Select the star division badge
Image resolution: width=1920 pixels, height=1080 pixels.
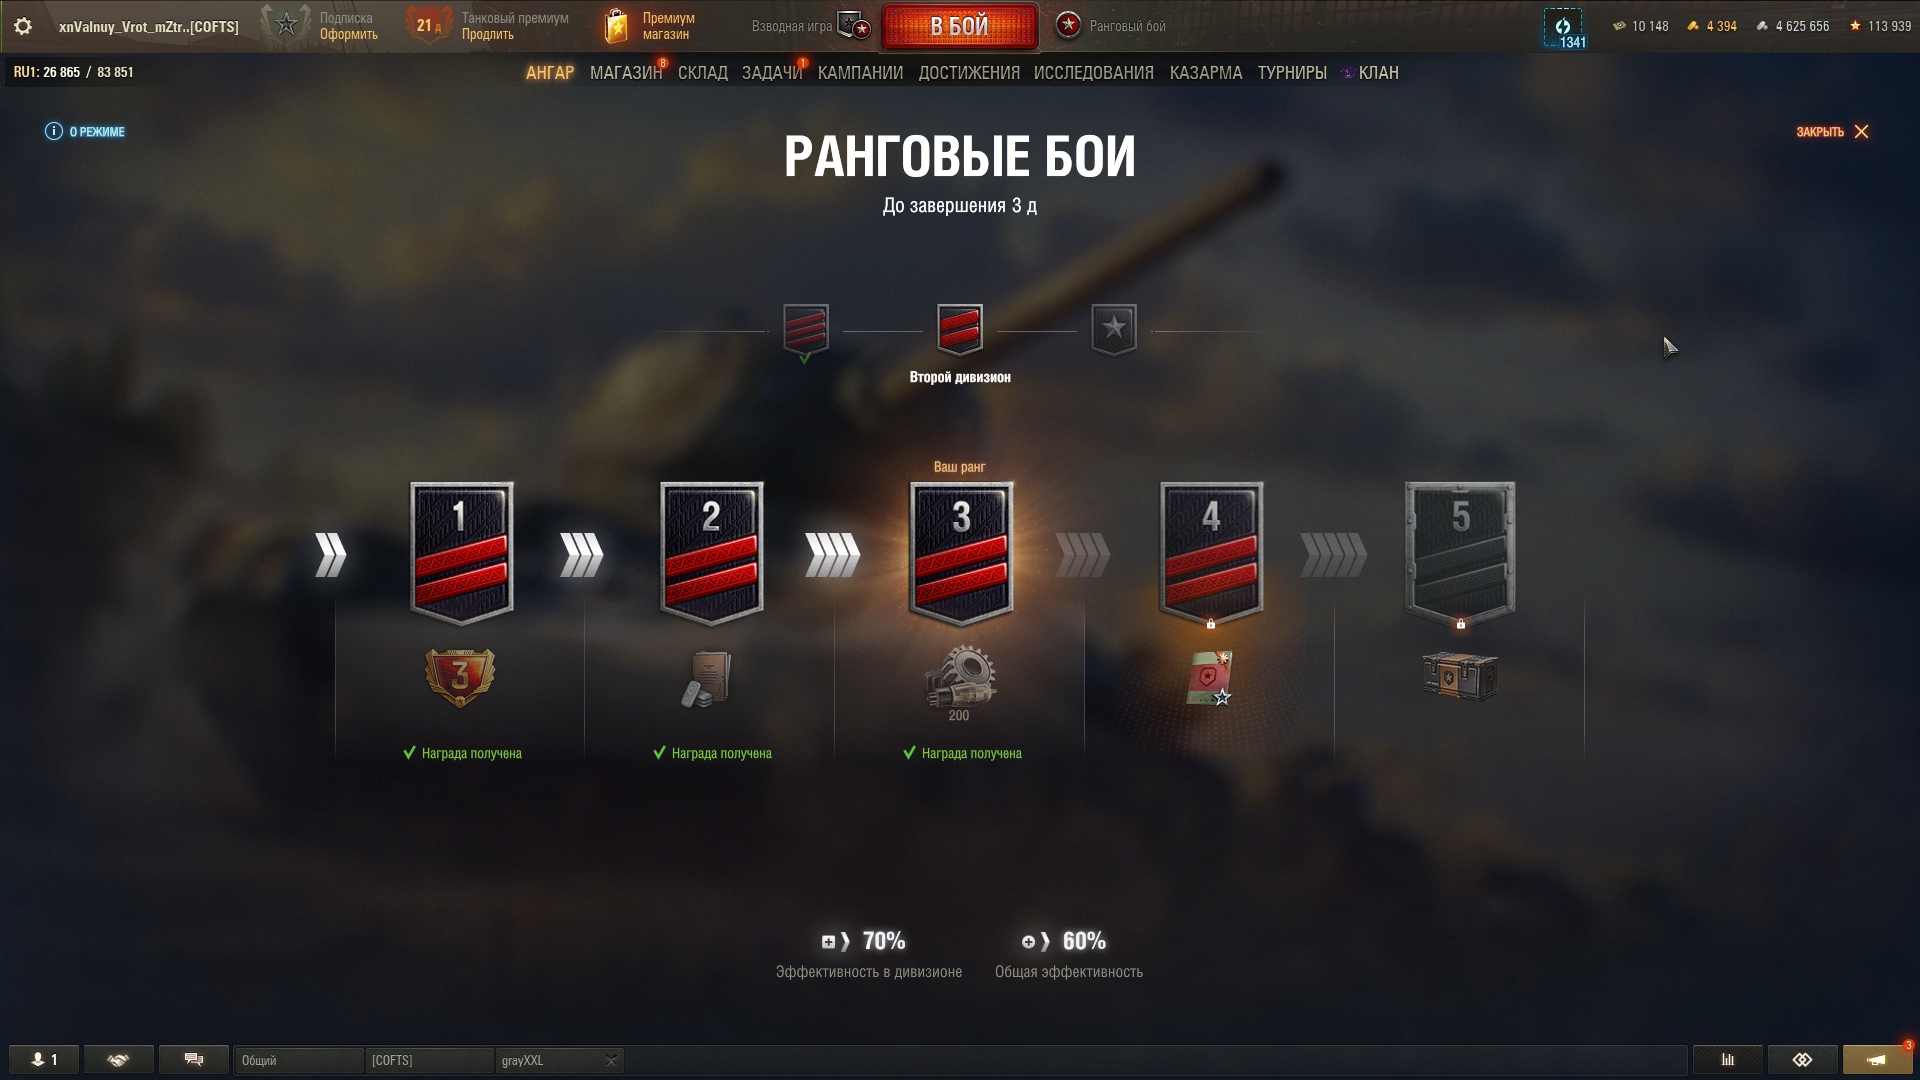[x=1114, y=329]
